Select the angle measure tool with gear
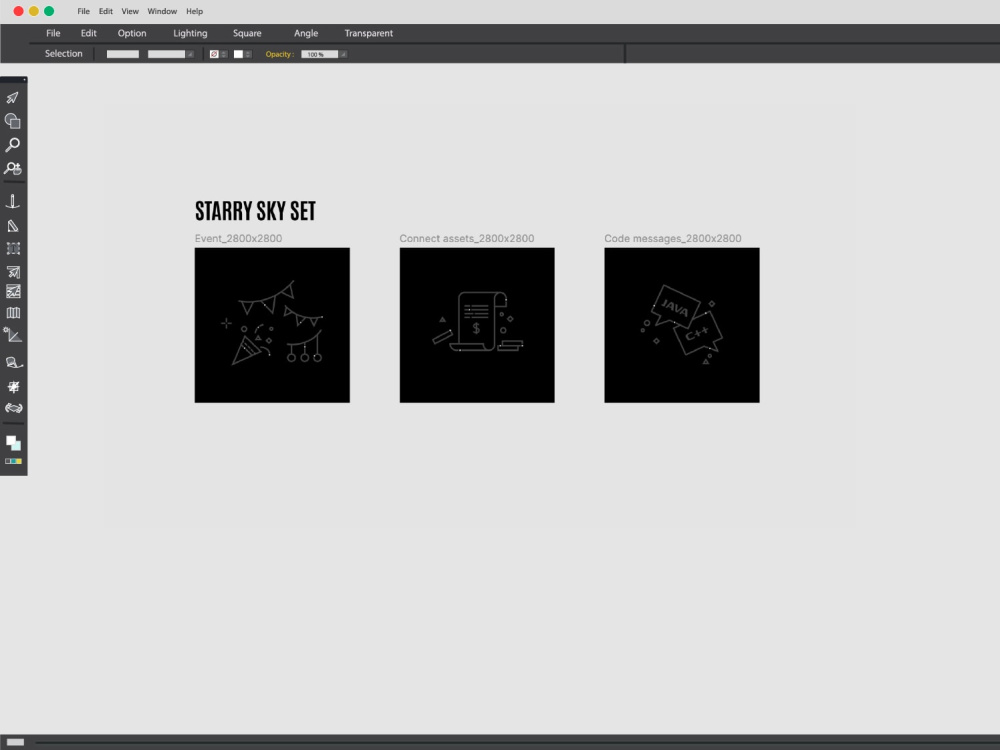This screenshot has height=750, width=1000. [13, 335]
